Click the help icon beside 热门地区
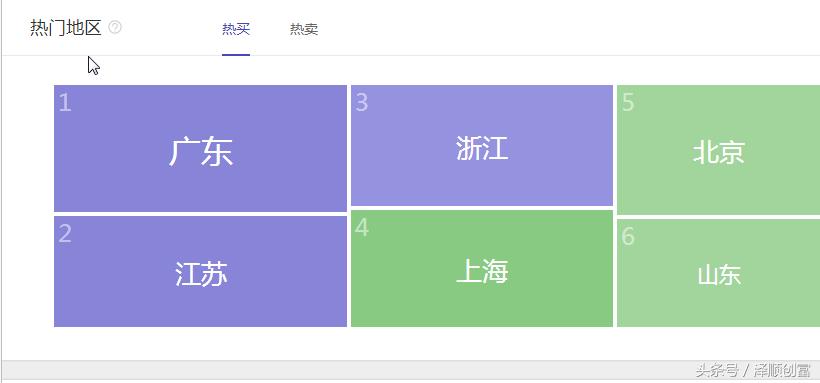This screenshot has height=383, width=820. point(115,27)
